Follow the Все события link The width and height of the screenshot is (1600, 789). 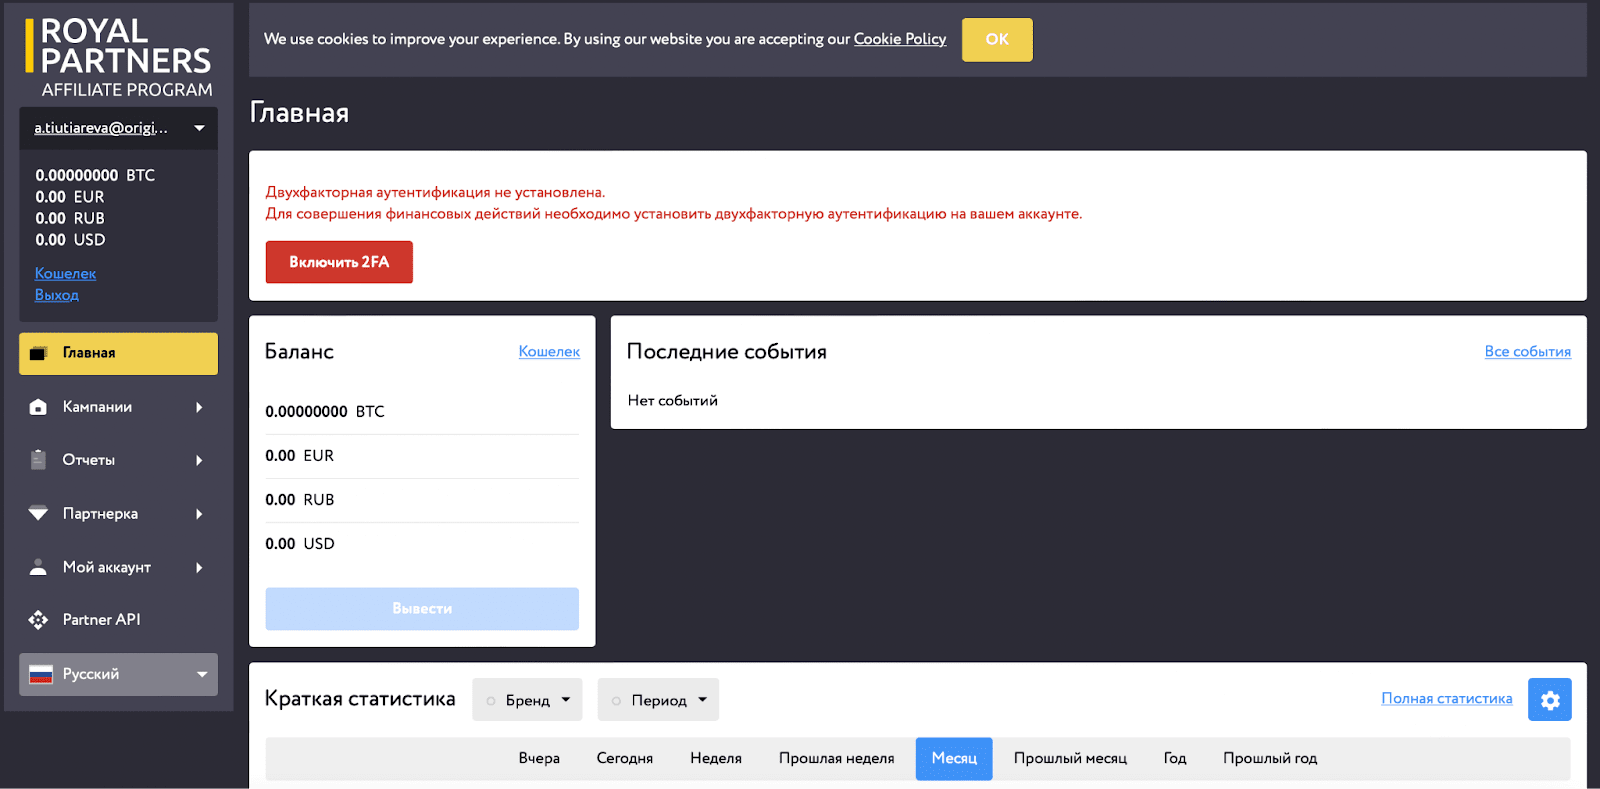pyautogui.click(x=1527, y=351)
